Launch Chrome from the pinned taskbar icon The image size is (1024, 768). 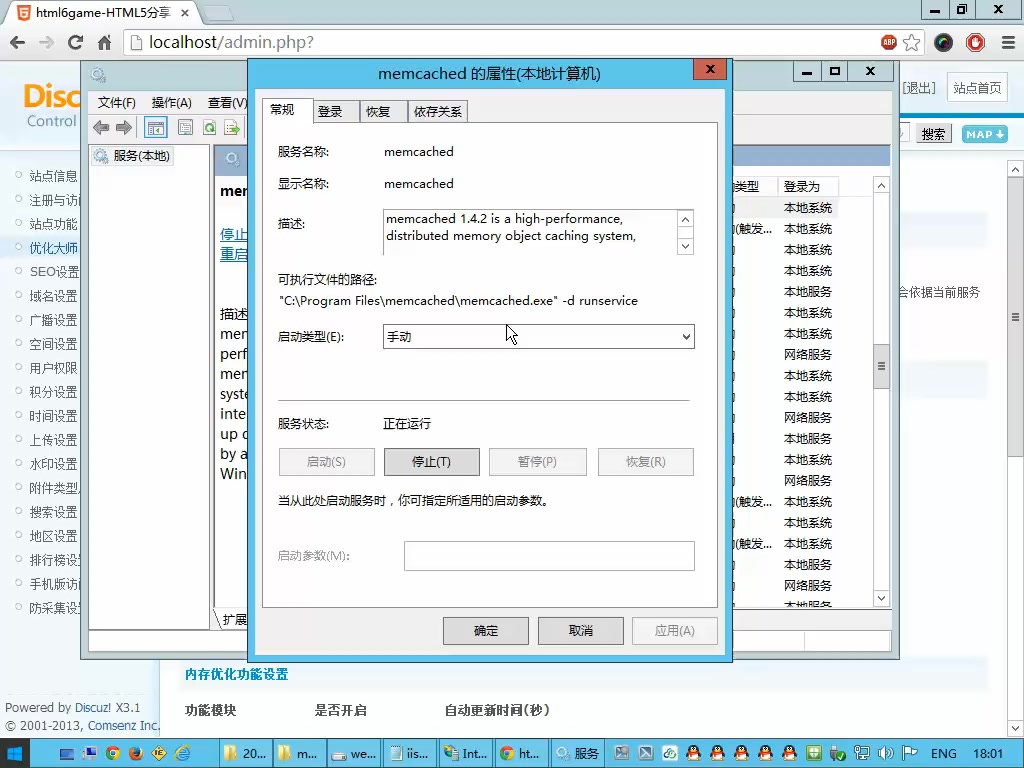tap(112, 754)
